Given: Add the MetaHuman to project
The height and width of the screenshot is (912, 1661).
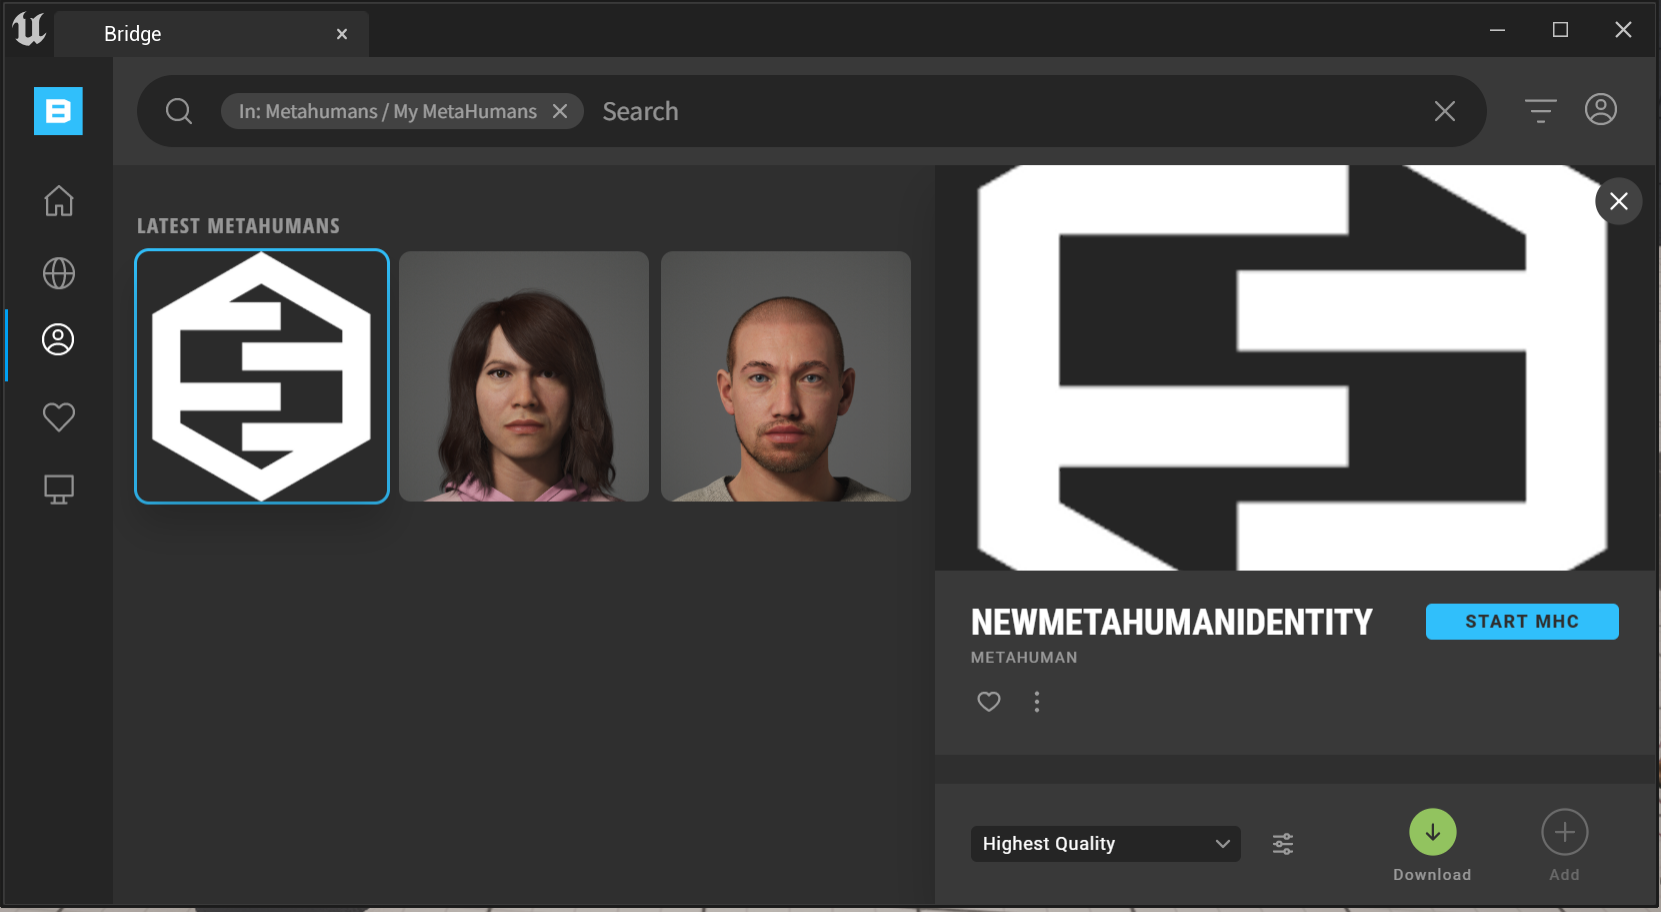Looking at the screenshot, I should pyautogui.click(x=1565, y=832).
